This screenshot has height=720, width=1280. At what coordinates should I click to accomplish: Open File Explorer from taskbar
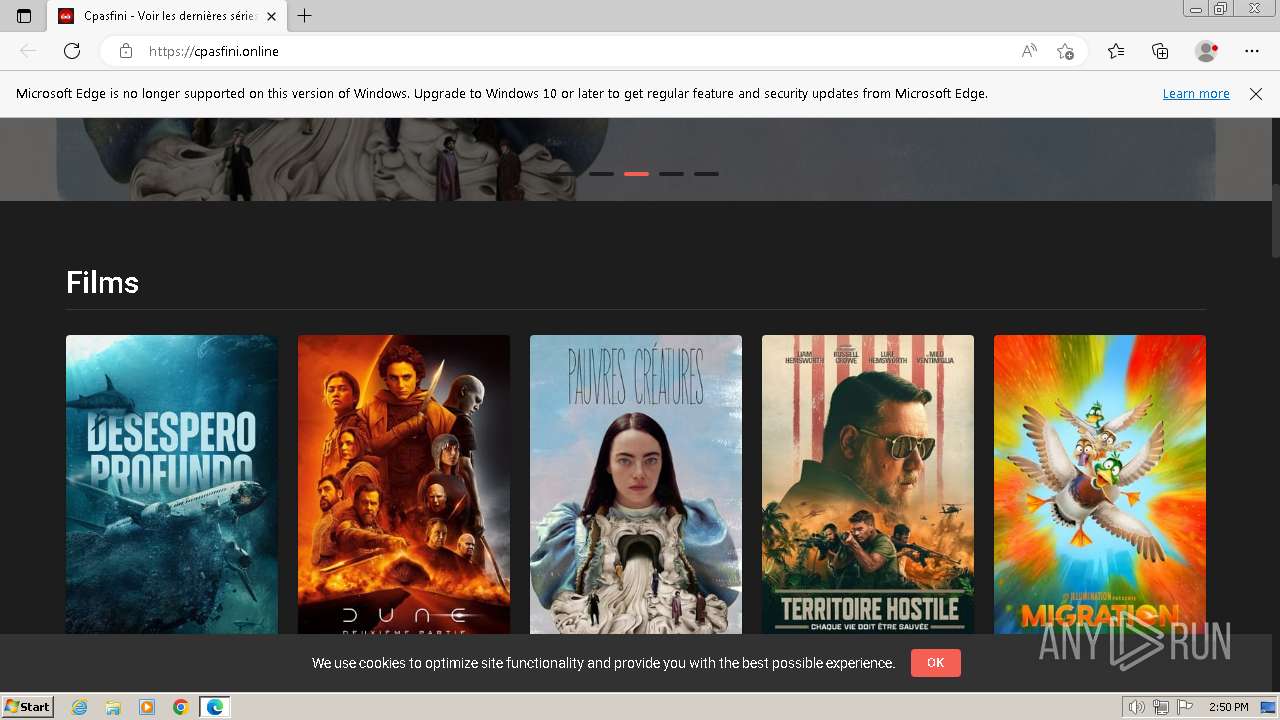point(113,707)
